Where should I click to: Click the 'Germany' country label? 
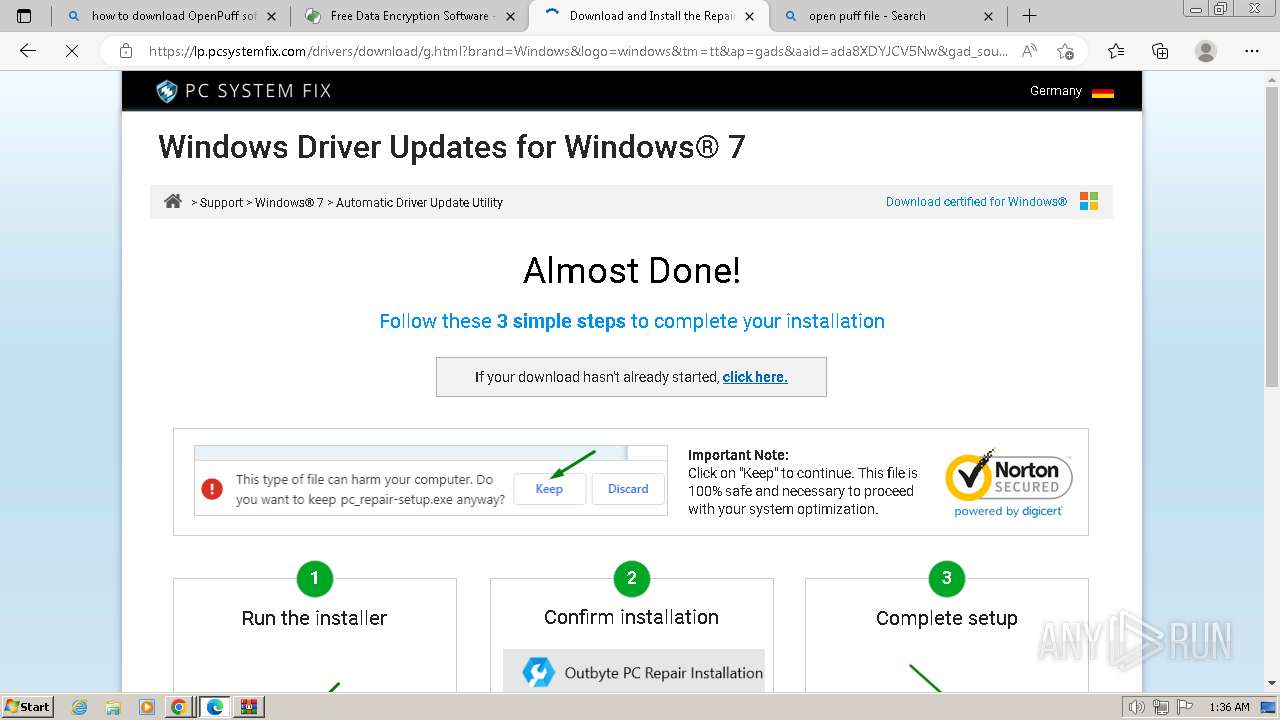point(1056,91)
